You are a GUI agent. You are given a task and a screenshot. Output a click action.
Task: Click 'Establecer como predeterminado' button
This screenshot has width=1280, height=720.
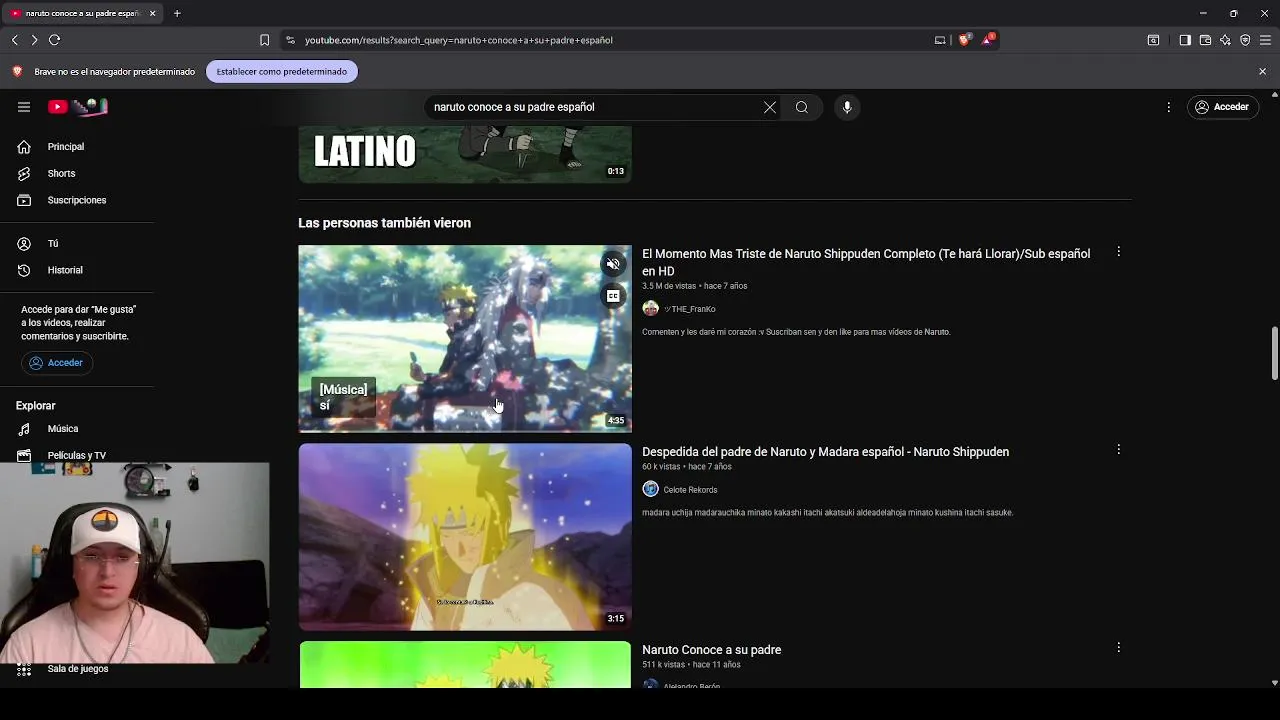tap(282, 71)
